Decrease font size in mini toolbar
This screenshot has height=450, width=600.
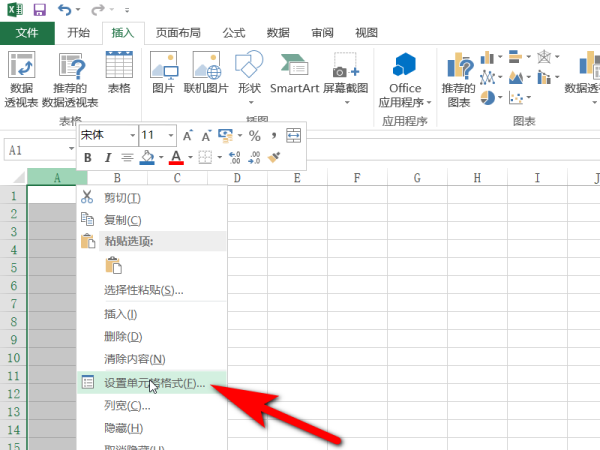pos(207,135)
